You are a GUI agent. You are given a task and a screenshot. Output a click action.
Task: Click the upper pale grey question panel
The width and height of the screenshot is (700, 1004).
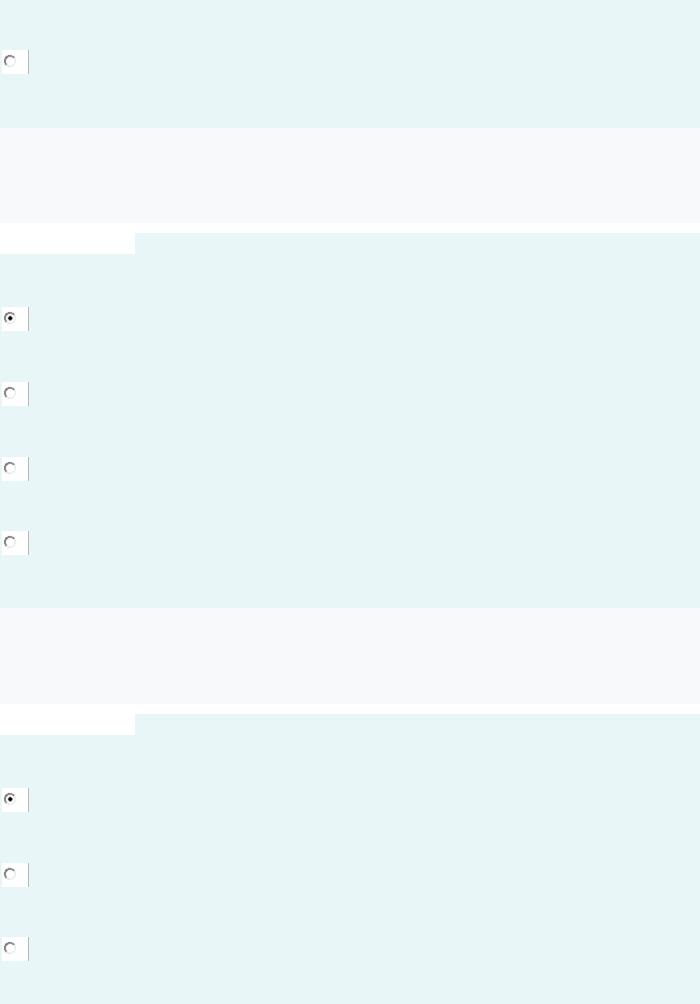[350, 175]
